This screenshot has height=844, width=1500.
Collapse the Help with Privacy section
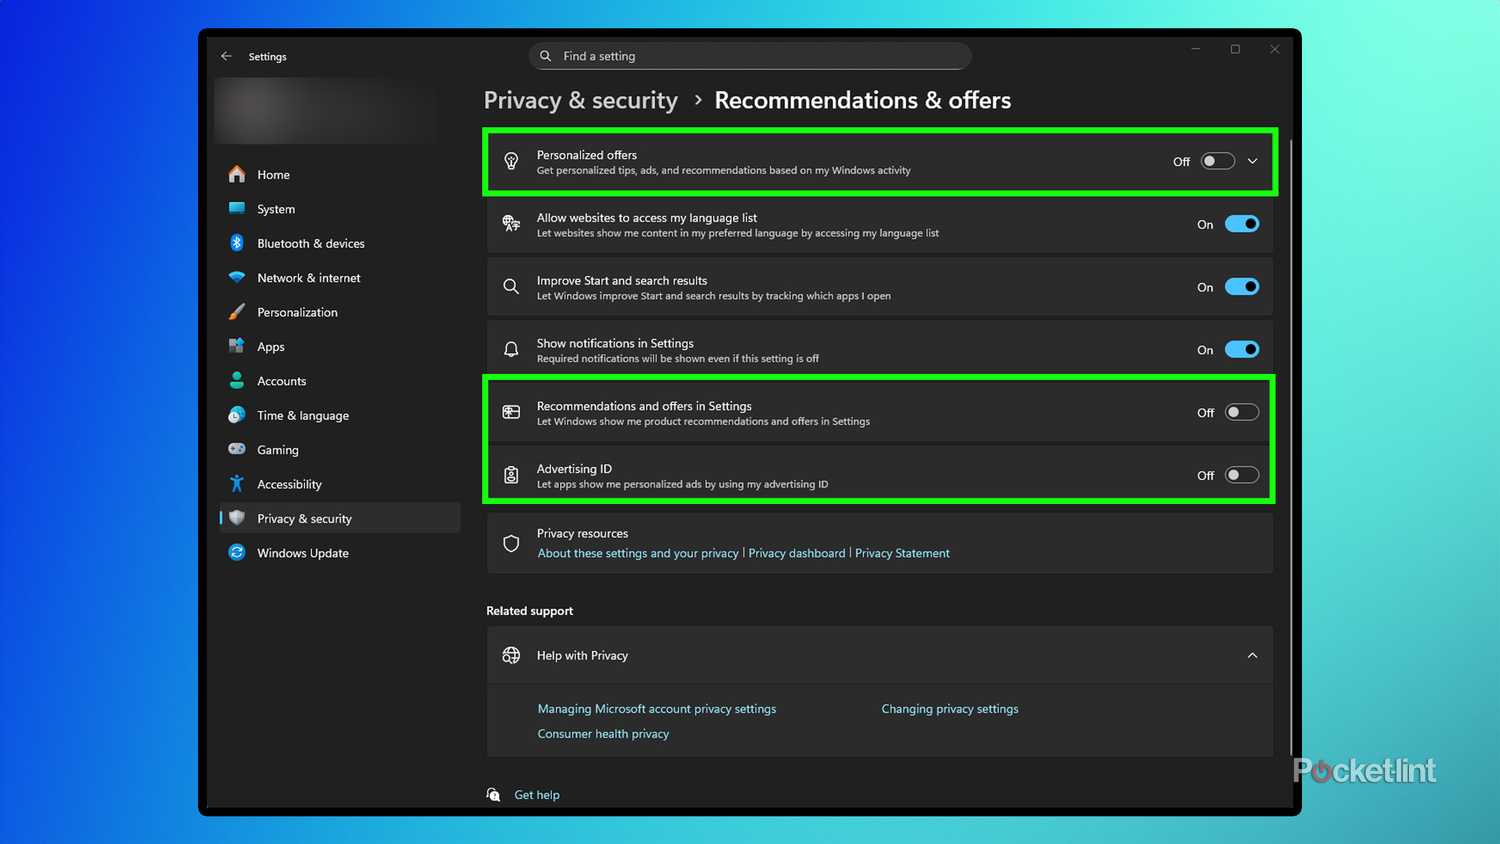(1253, 655)
